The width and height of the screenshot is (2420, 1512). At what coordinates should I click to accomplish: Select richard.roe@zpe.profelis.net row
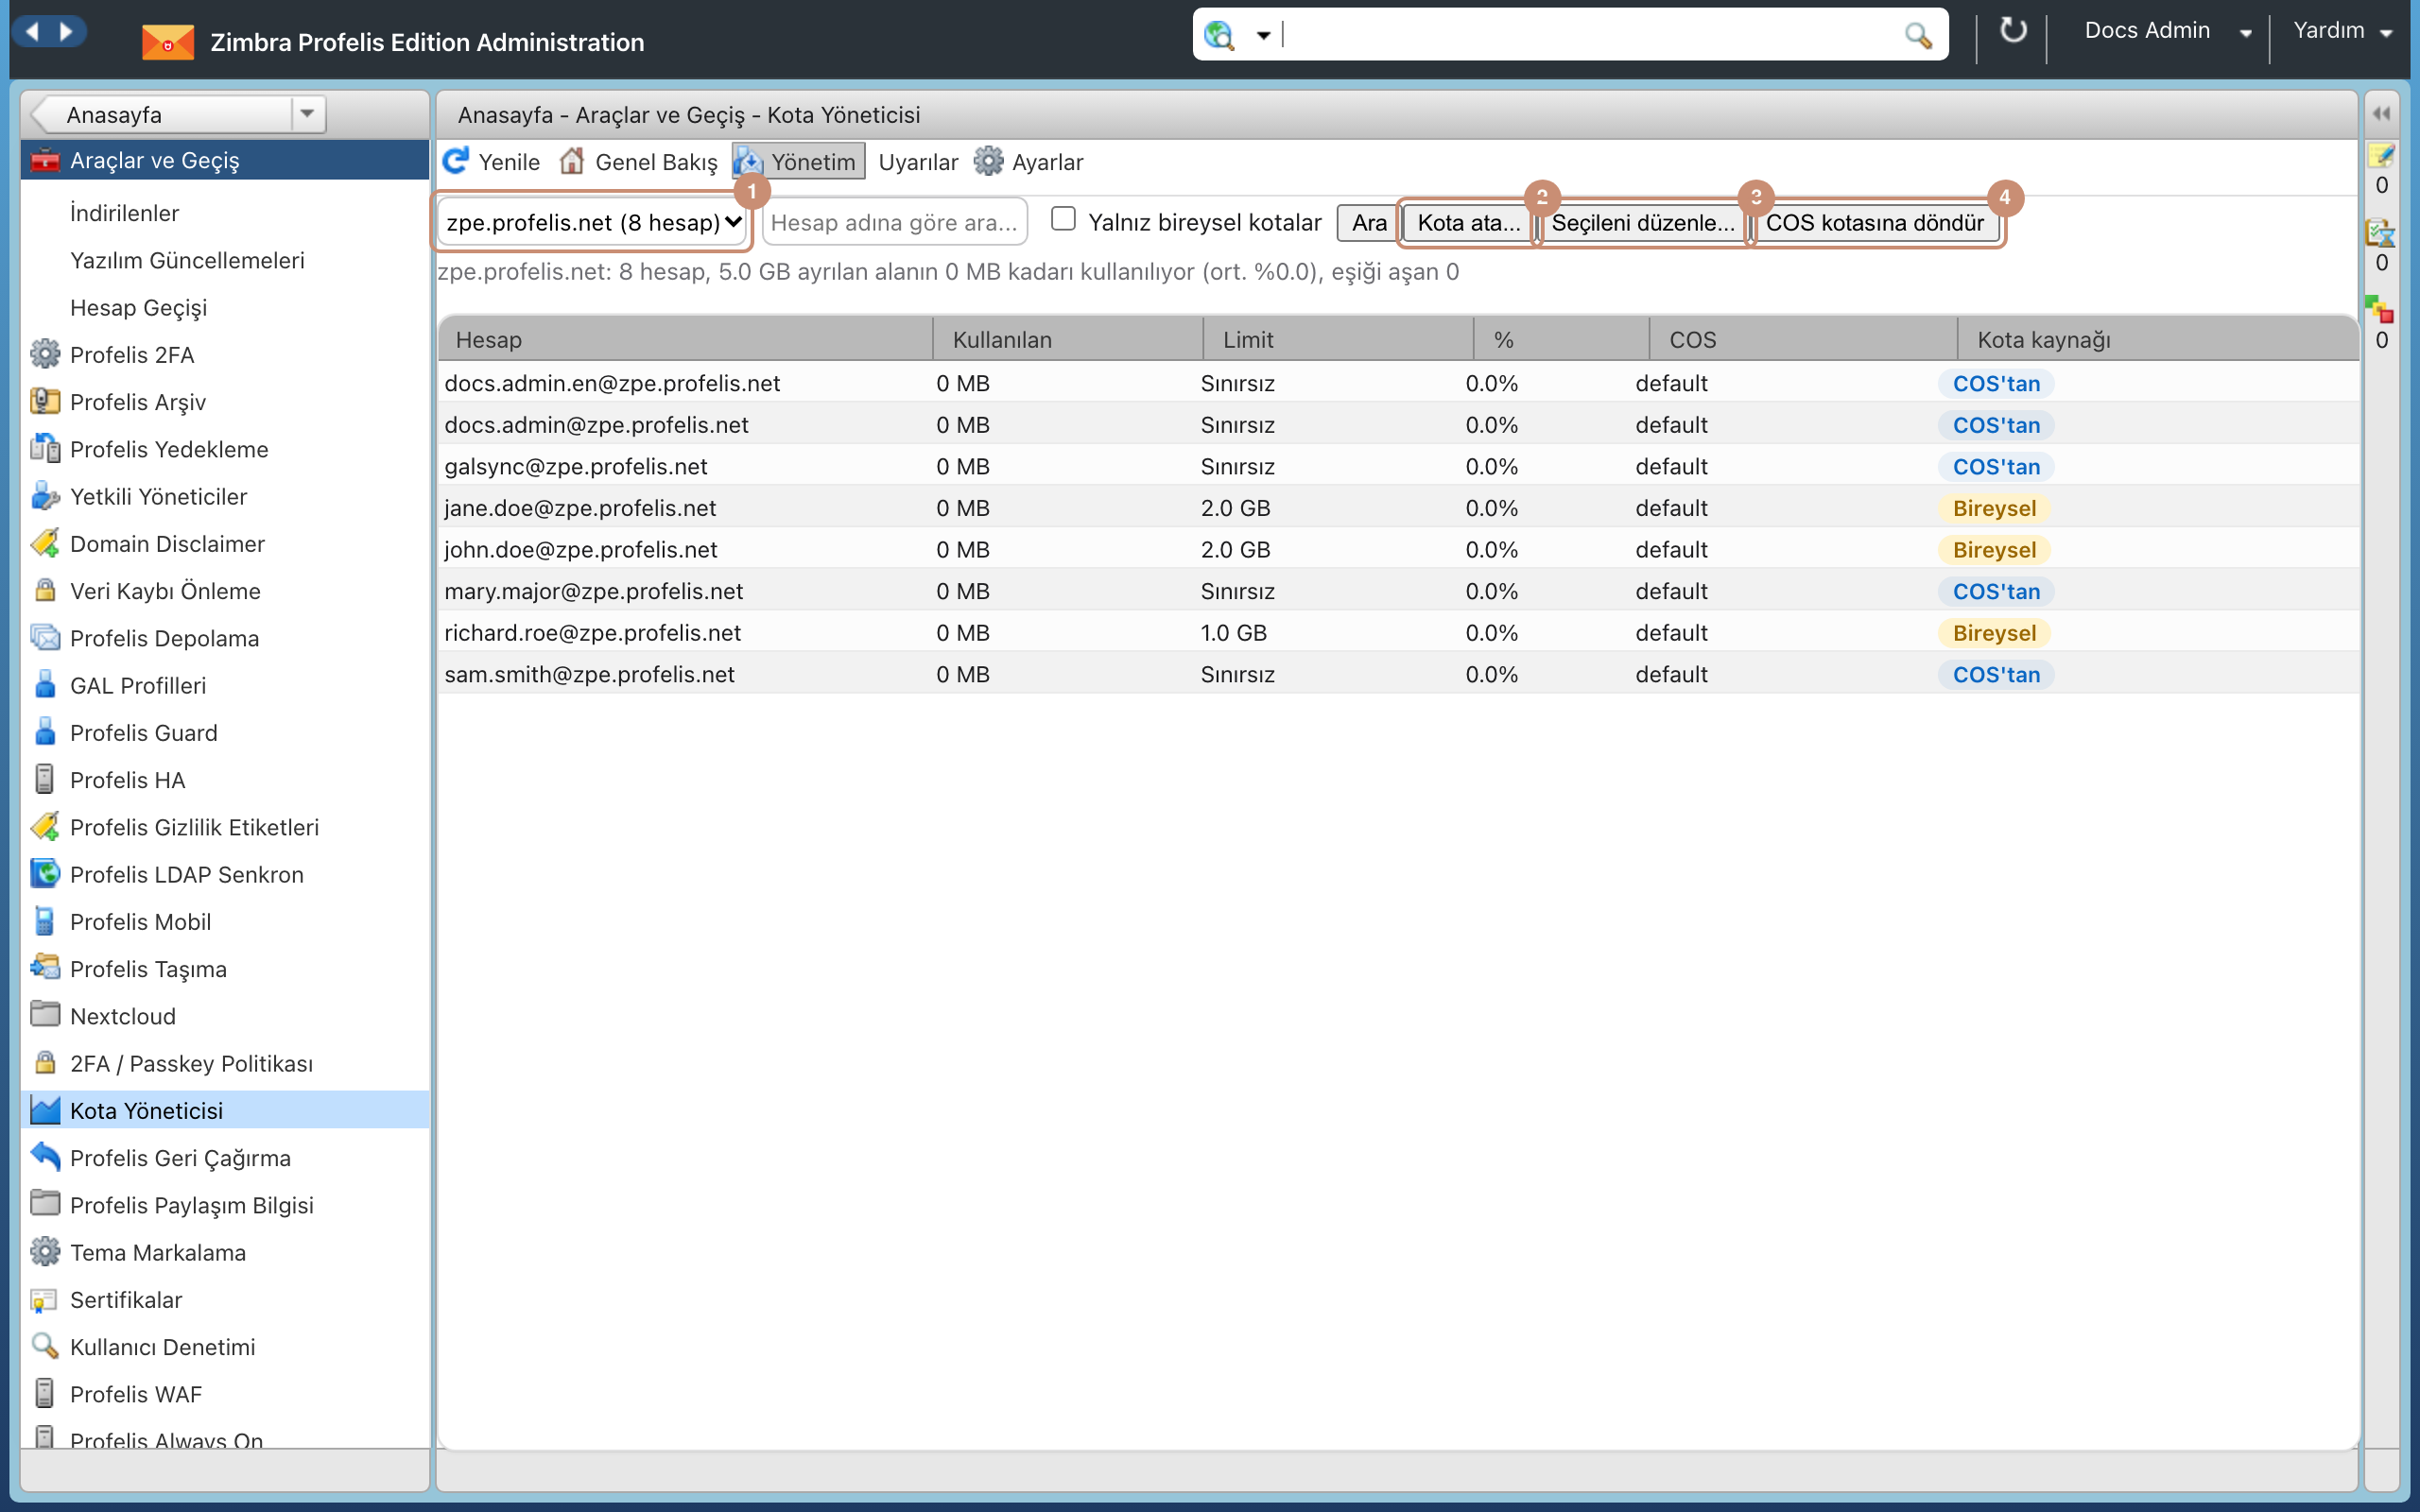point(1398,632)
